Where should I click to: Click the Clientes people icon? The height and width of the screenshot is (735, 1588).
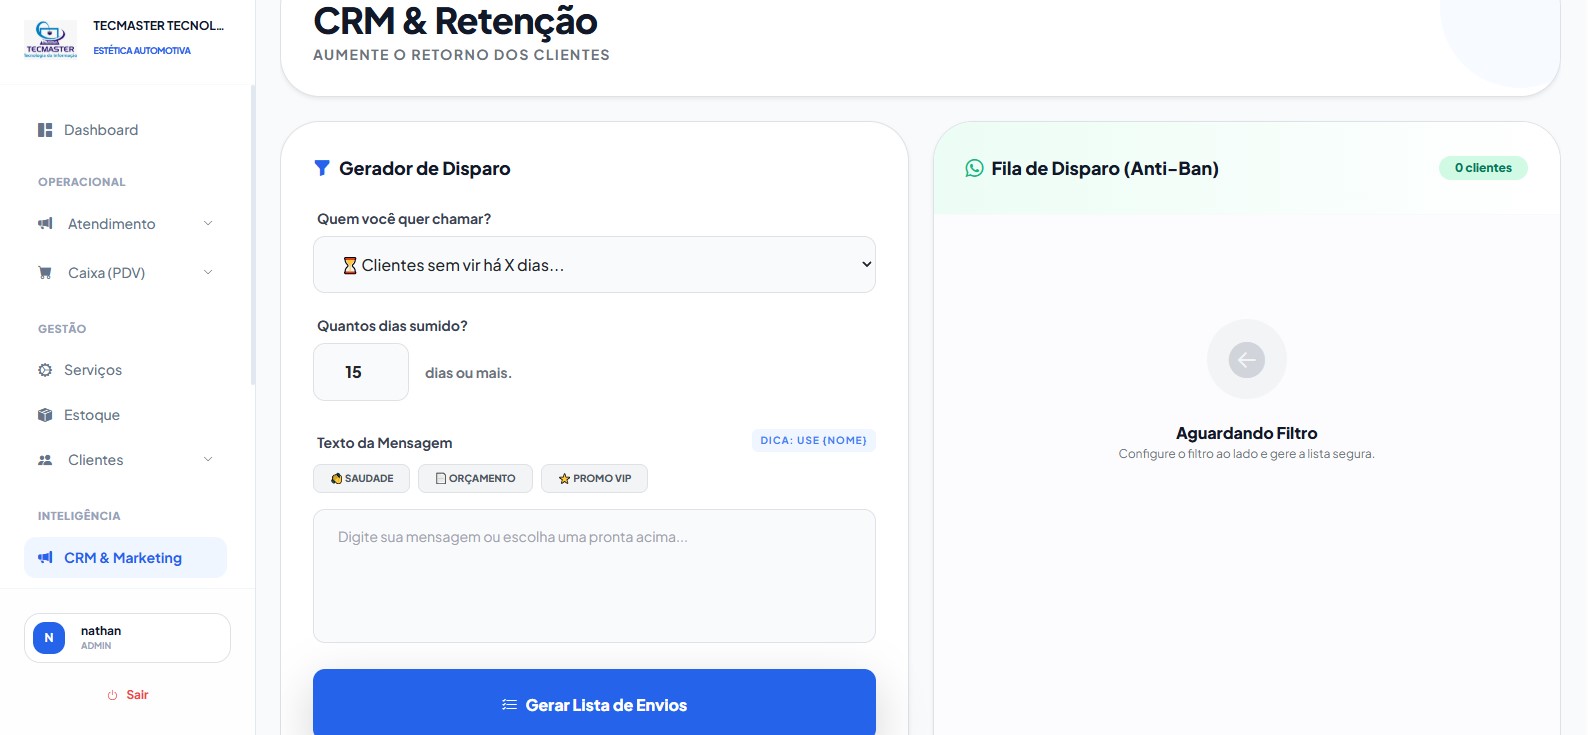click(x=45, y=460)
